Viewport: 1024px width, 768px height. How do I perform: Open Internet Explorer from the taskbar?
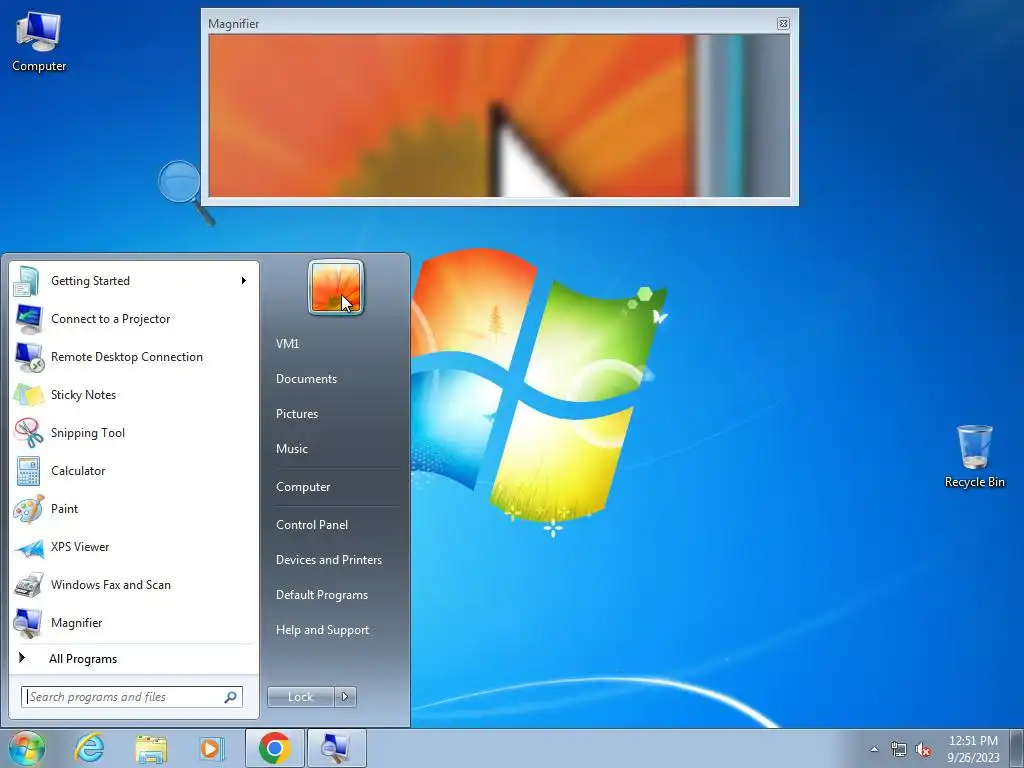(x=89, y=748)
